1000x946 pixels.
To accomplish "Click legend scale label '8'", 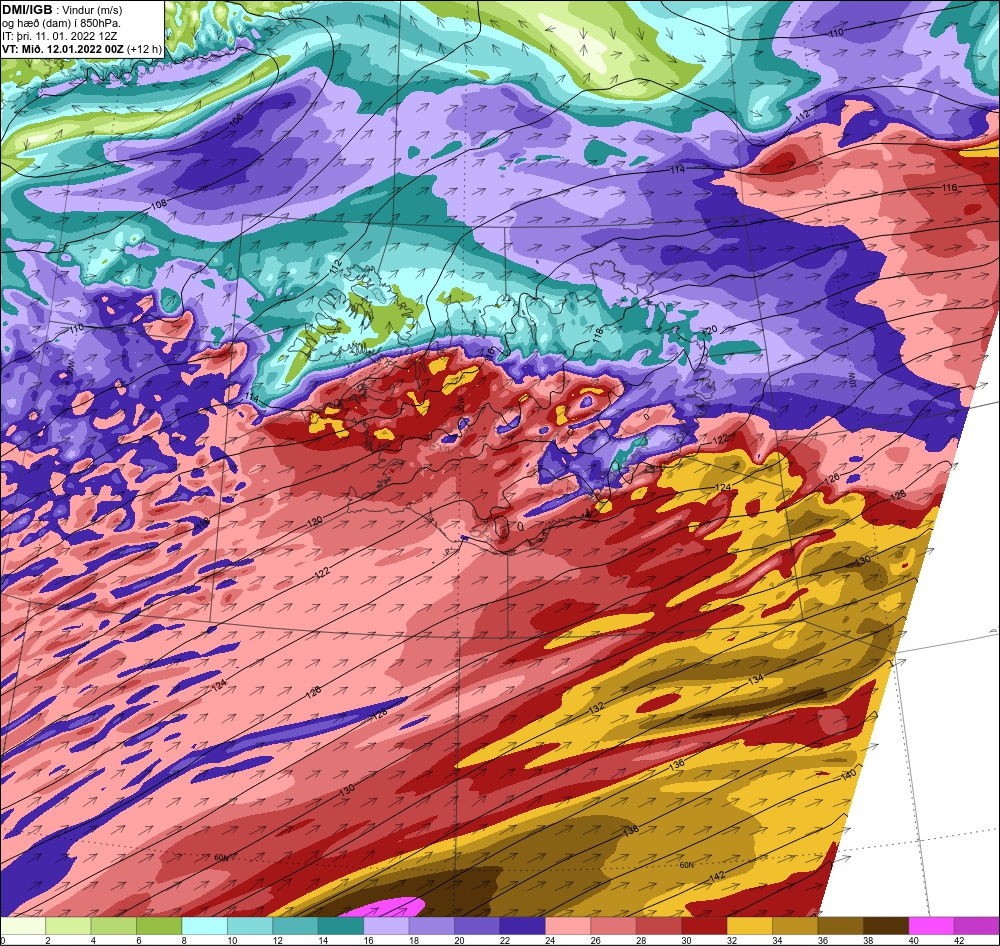I will coord(183,940).
